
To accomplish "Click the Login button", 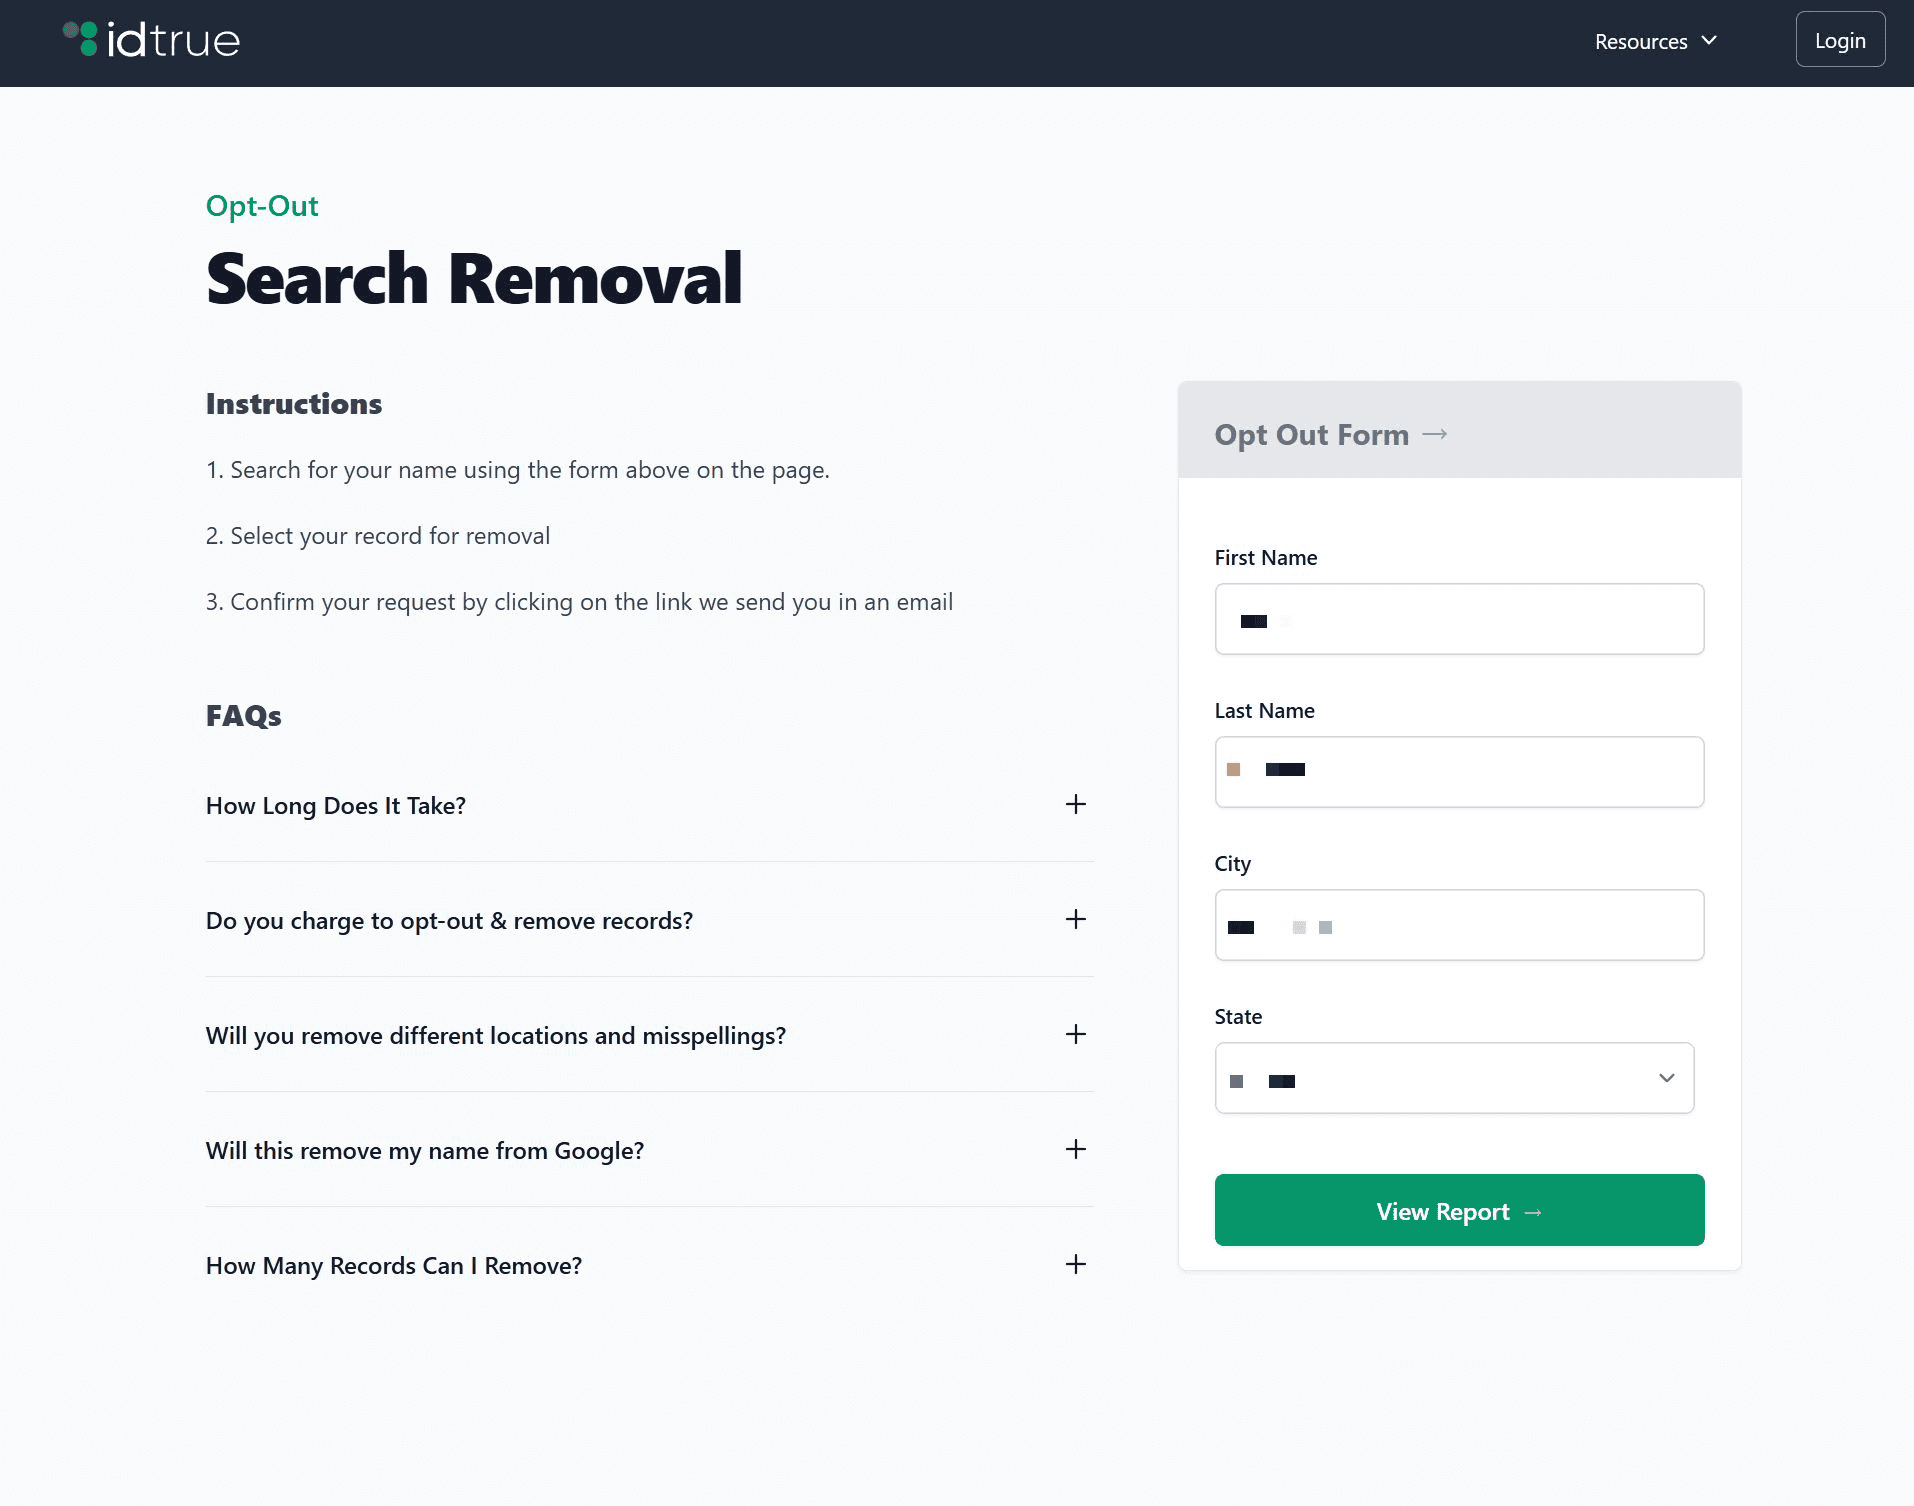I will 1840,39.
